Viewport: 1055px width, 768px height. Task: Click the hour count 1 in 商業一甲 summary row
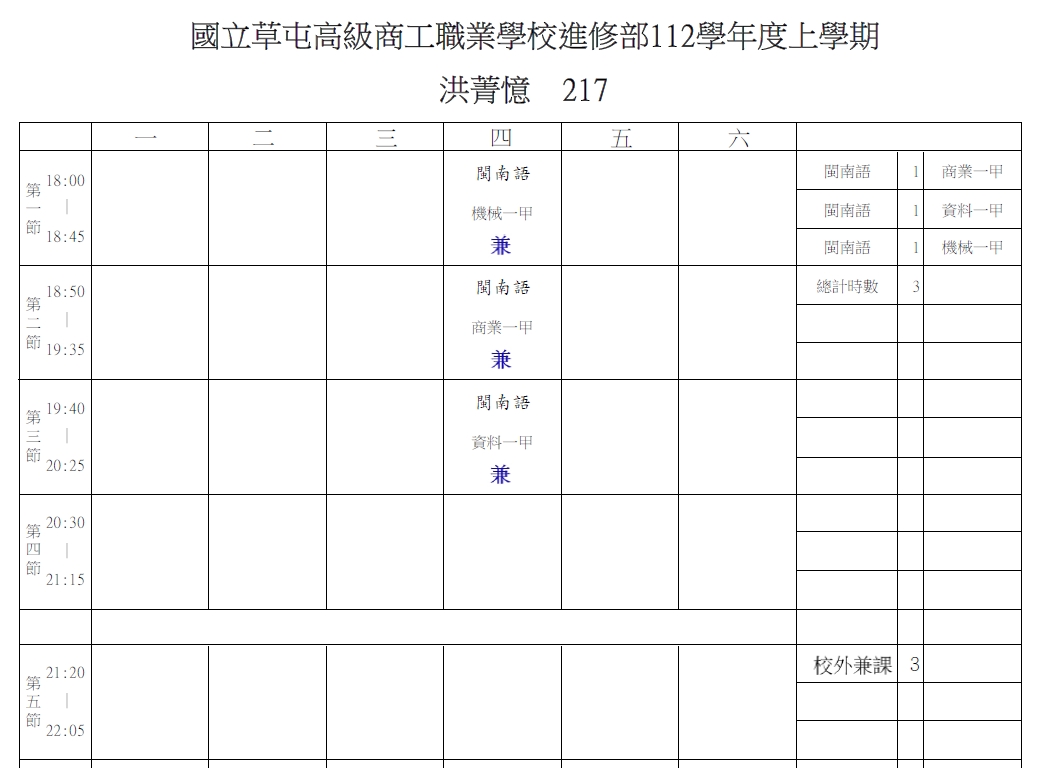(915, 172)
